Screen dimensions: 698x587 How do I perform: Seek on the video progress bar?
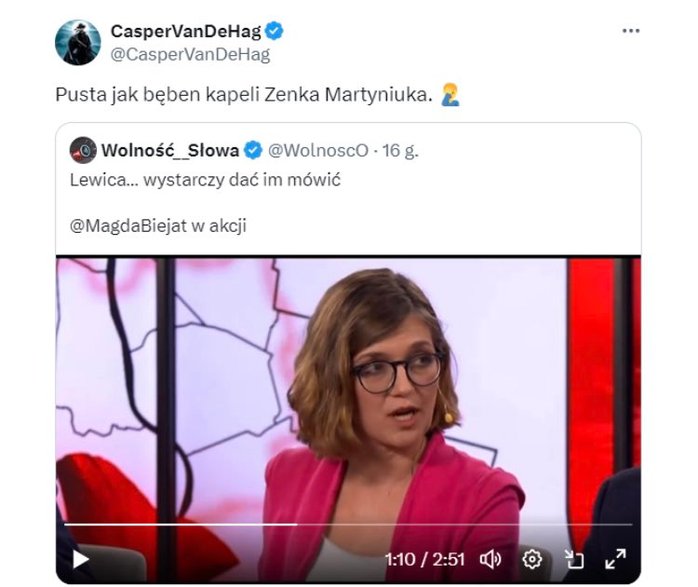(x=348, y=525)
